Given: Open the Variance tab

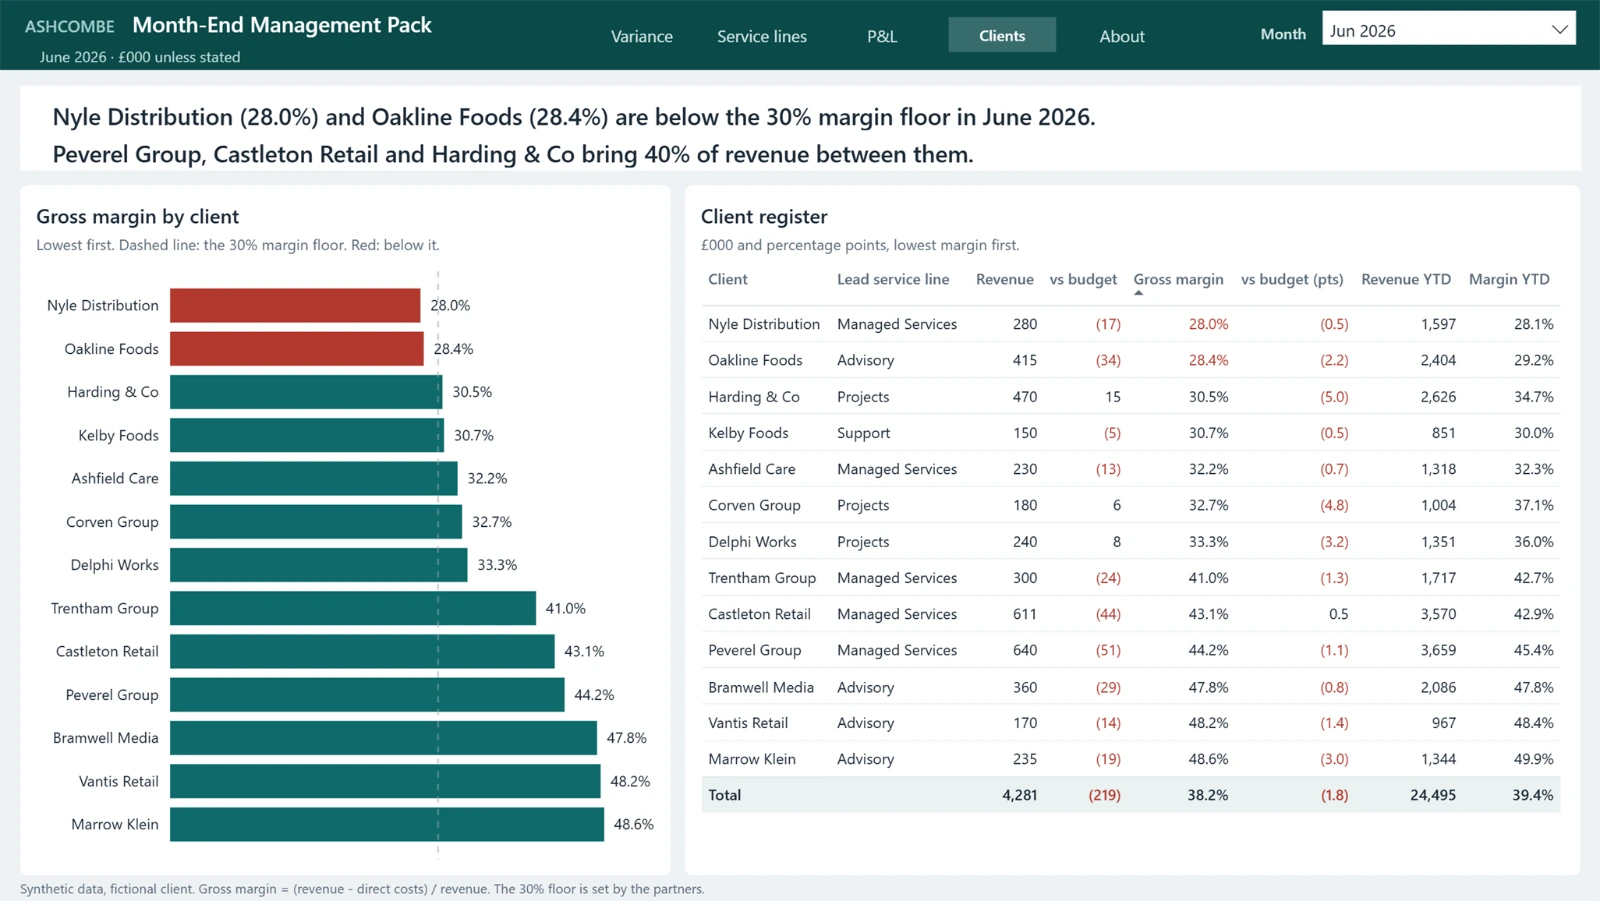Looking at the screenshot, I should coord(641,36).
